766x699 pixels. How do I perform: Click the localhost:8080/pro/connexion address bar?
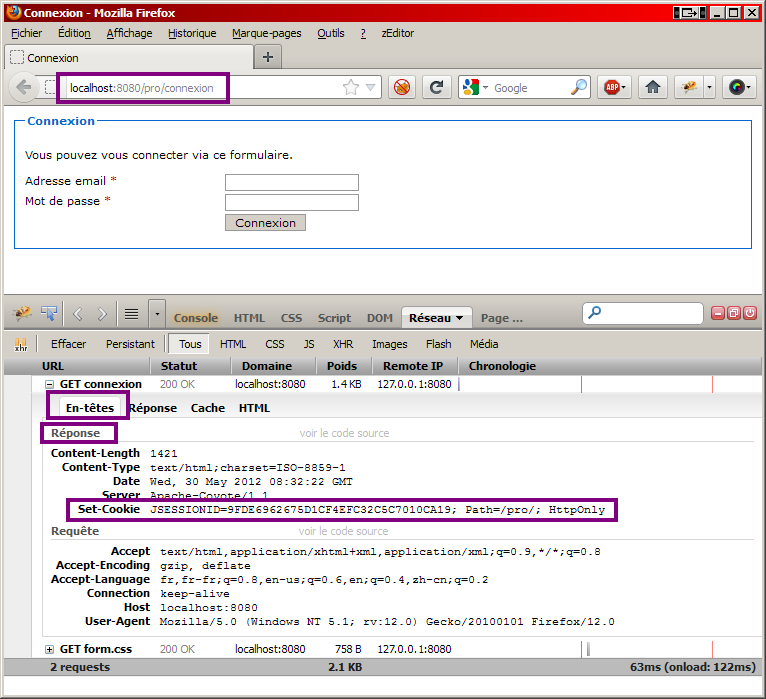(x=204, y=88)
